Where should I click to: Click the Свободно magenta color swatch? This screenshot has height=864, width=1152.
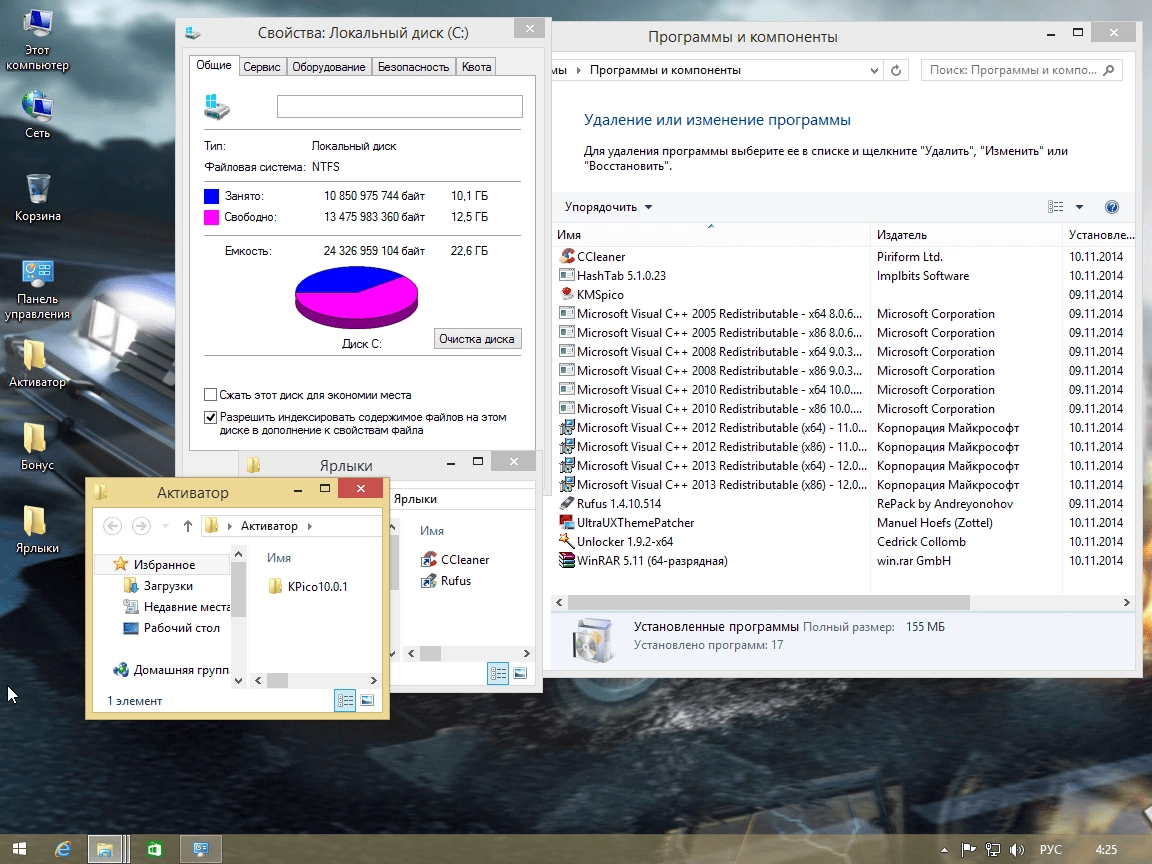point(211,217)
